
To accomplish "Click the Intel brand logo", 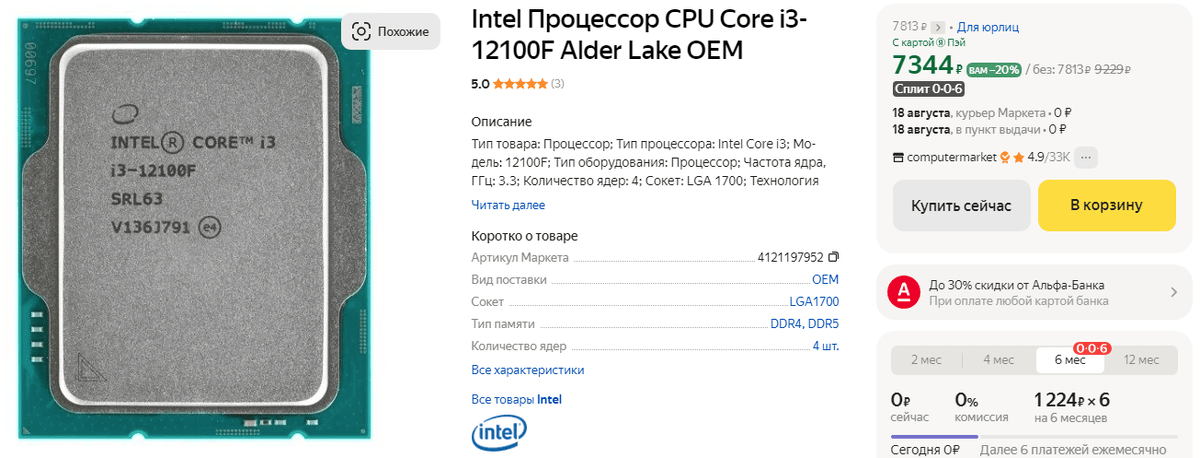I will (x=499, y=433).
